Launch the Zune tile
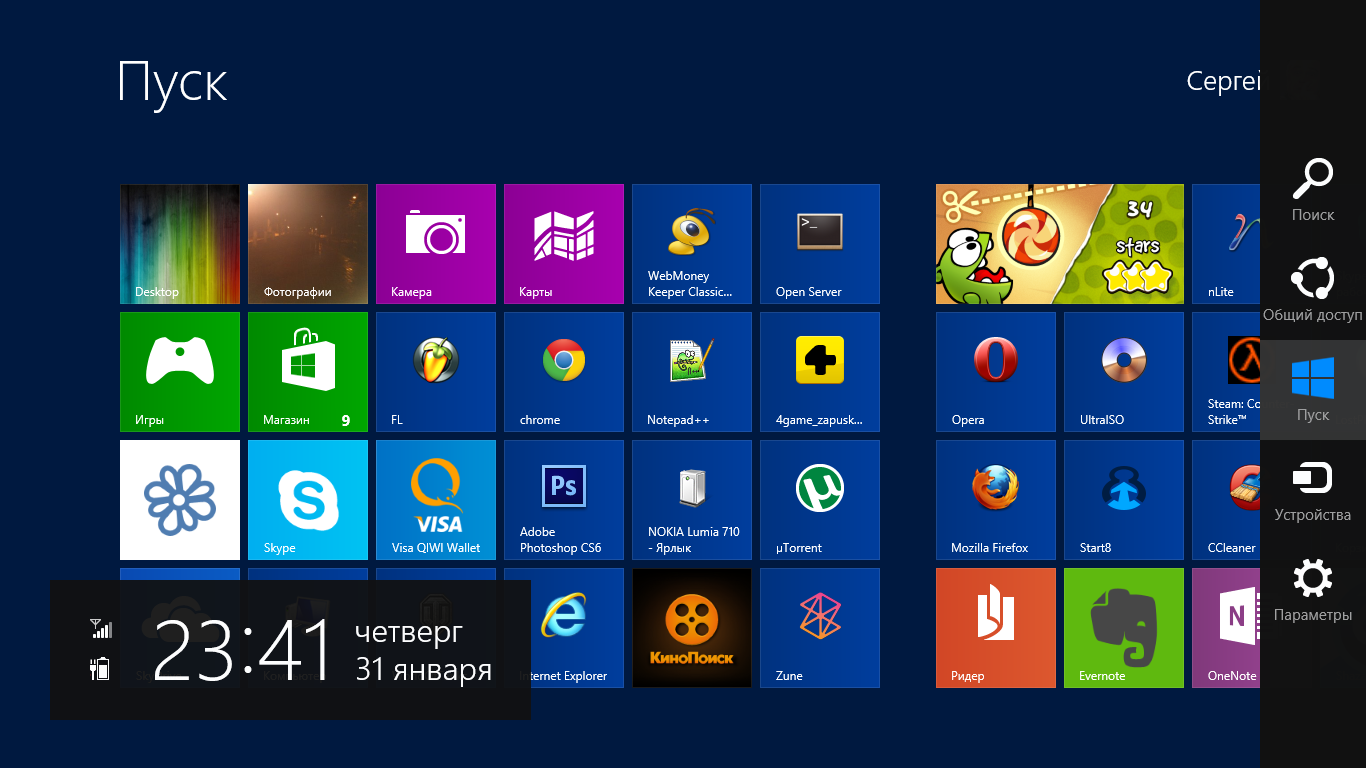Screen dimensions: 1366x768 tap(819, 627)
